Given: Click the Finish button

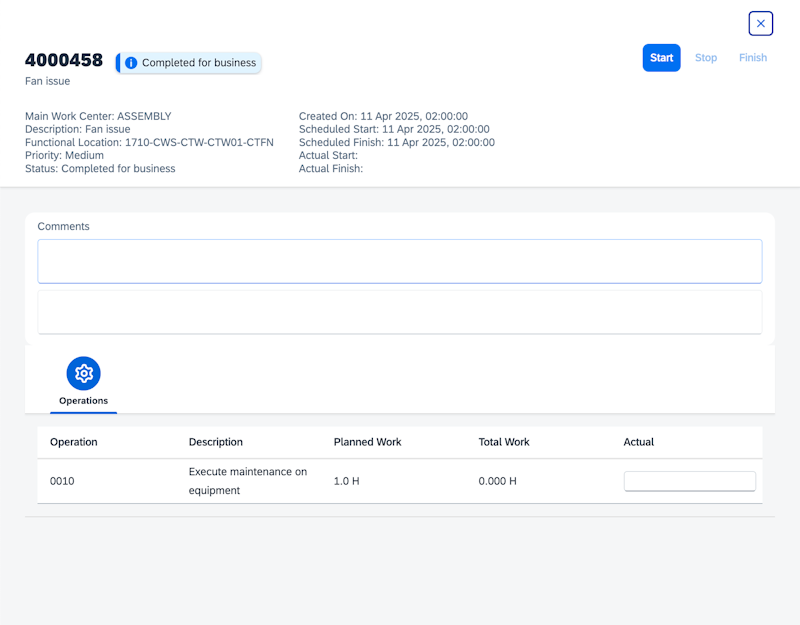Looking at the screenshot, I should [753, 58].
